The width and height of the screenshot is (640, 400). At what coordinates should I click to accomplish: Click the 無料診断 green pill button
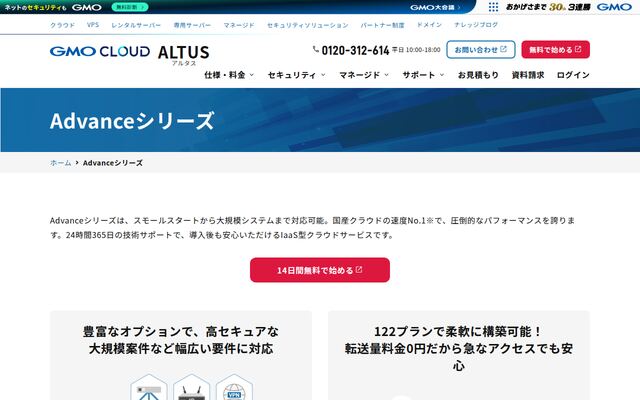click(130, 7)
